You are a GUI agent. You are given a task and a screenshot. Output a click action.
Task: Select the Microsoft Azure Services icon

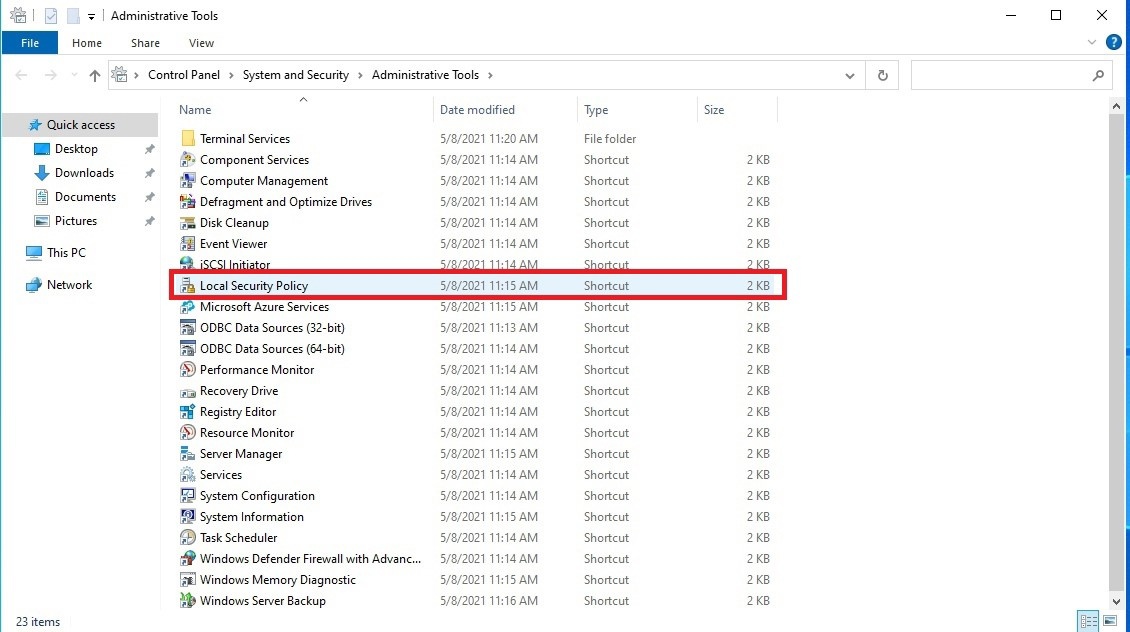(x=187, y=306)
